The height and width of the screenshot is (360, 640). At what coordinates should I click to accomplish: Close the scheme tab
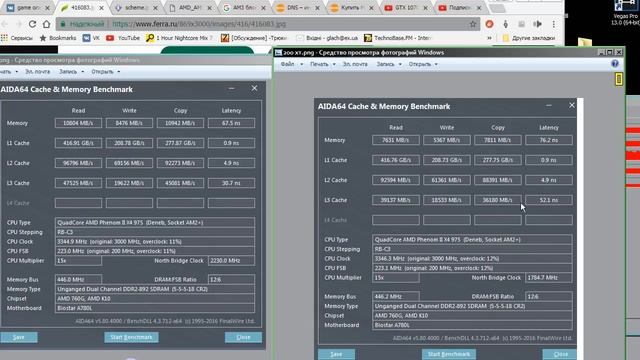tap(156, 8)
